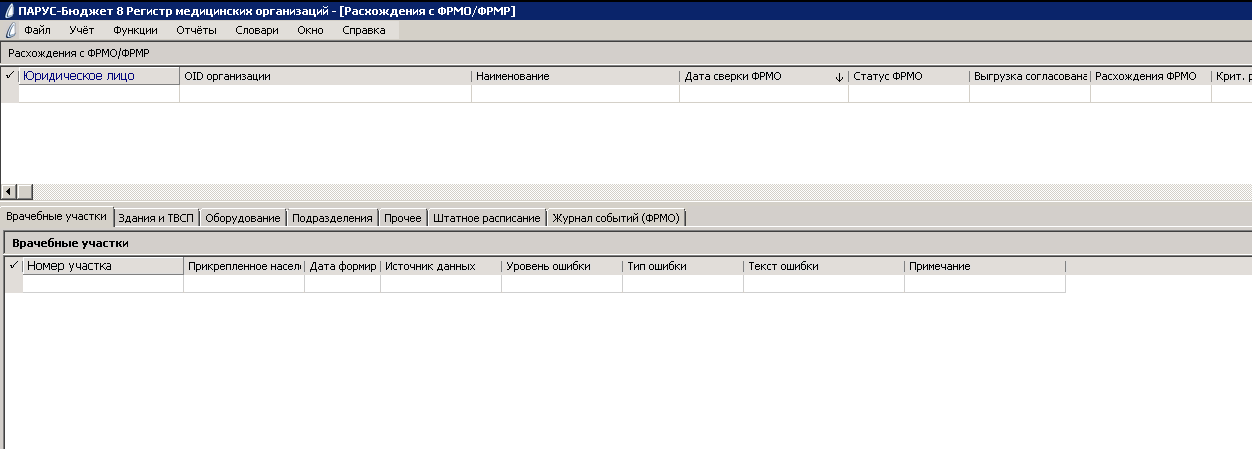Click the sort arrow in Дата сверки ФРМО

coord(839,77)
